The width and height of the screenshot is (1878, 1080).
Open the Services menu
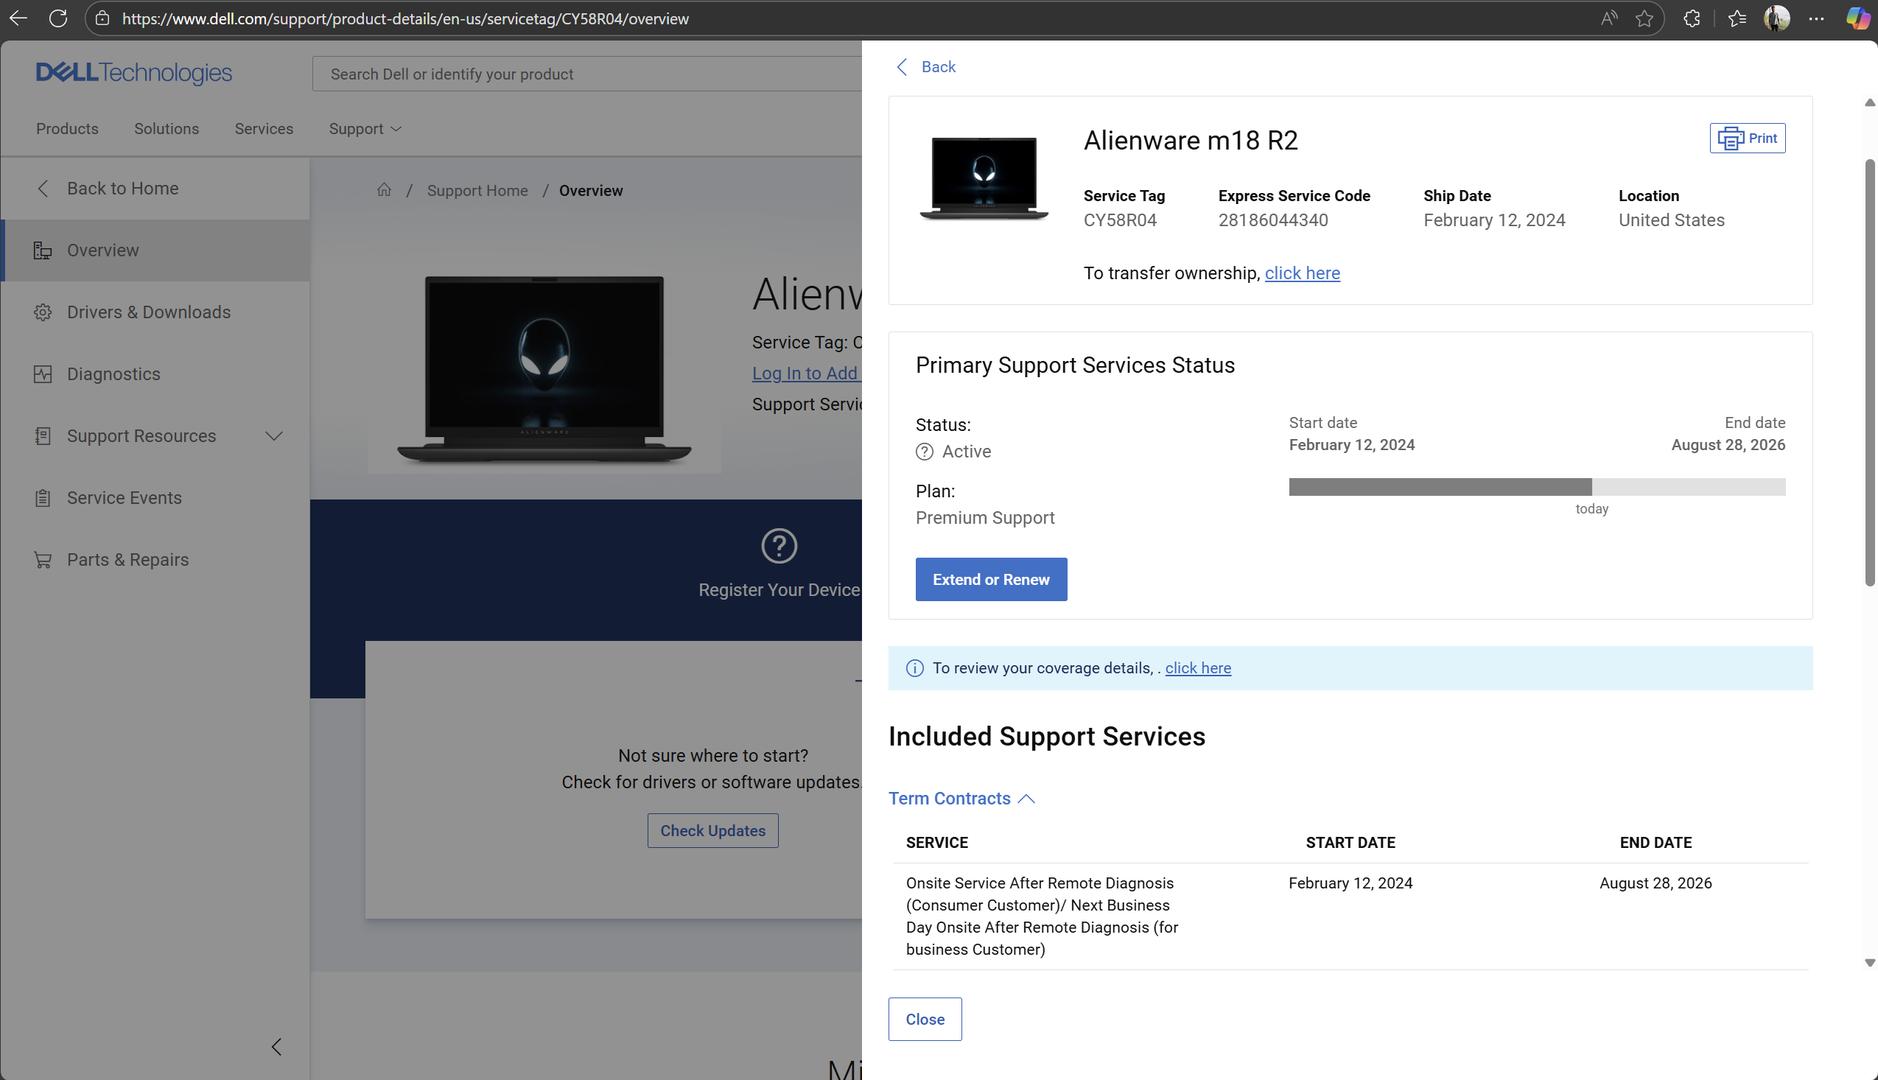pyautogui.click(x=264, y=129)
